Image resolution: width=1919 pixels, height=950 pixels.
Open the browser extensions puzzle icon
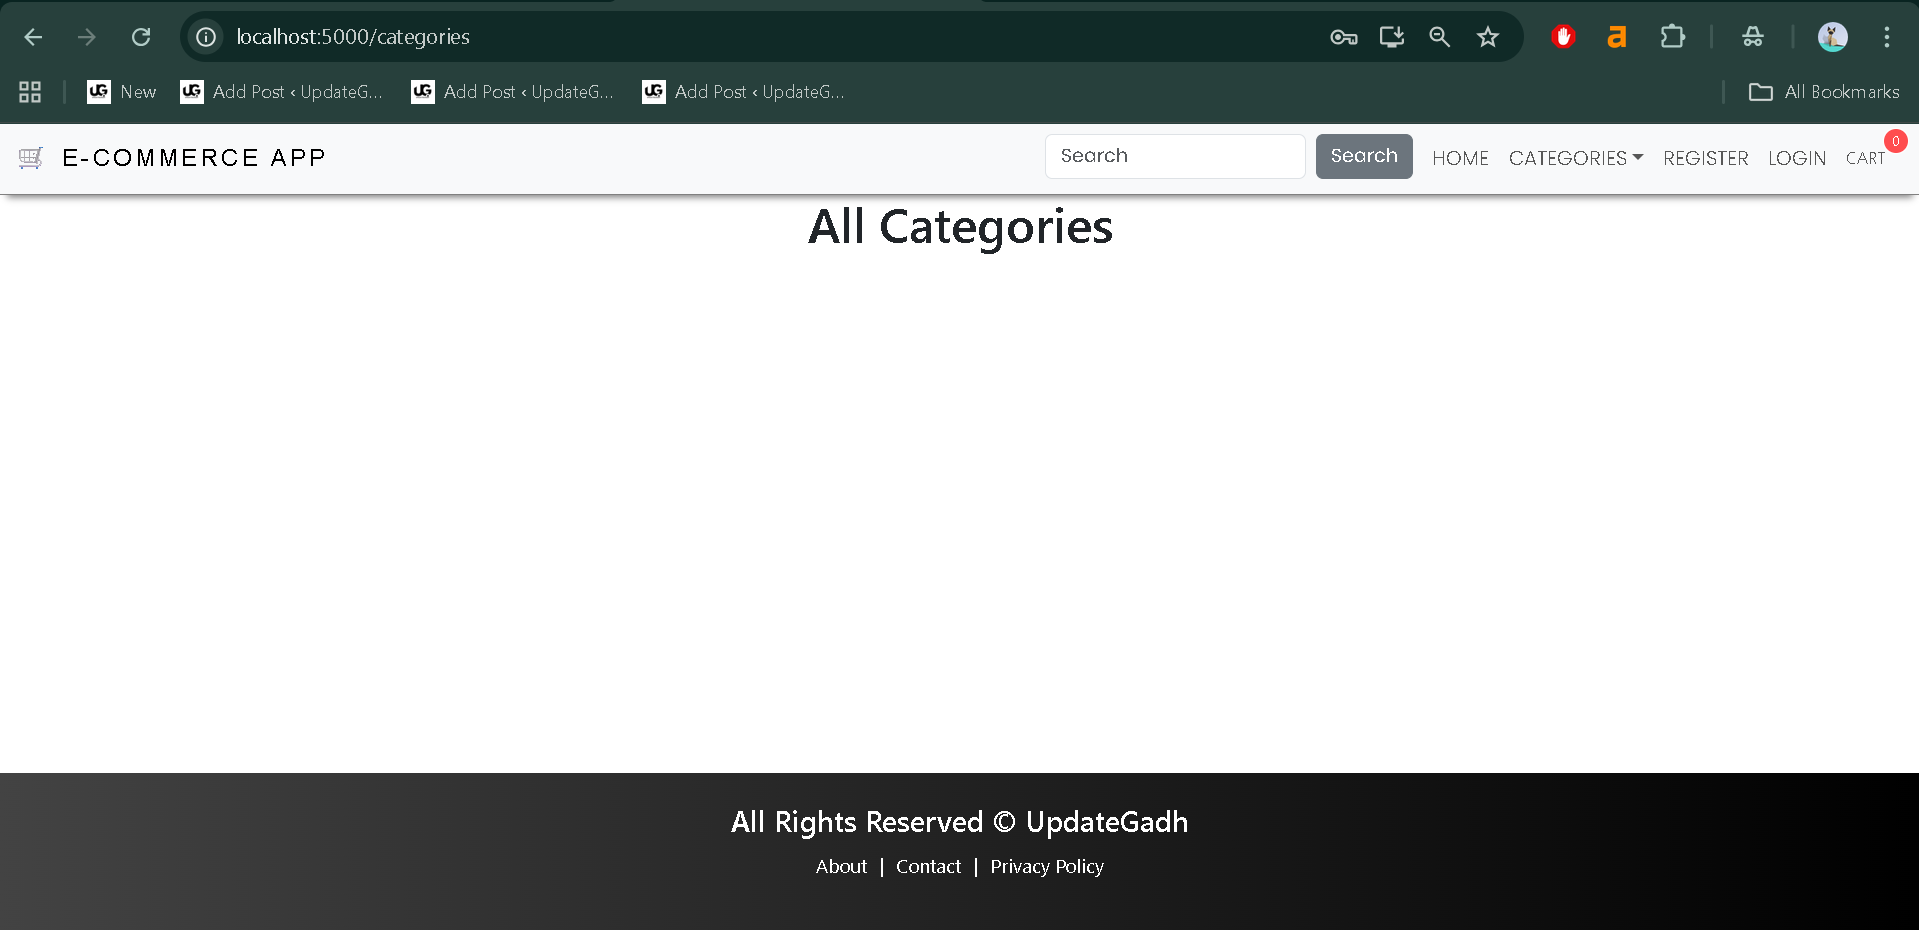(1673, 37)
